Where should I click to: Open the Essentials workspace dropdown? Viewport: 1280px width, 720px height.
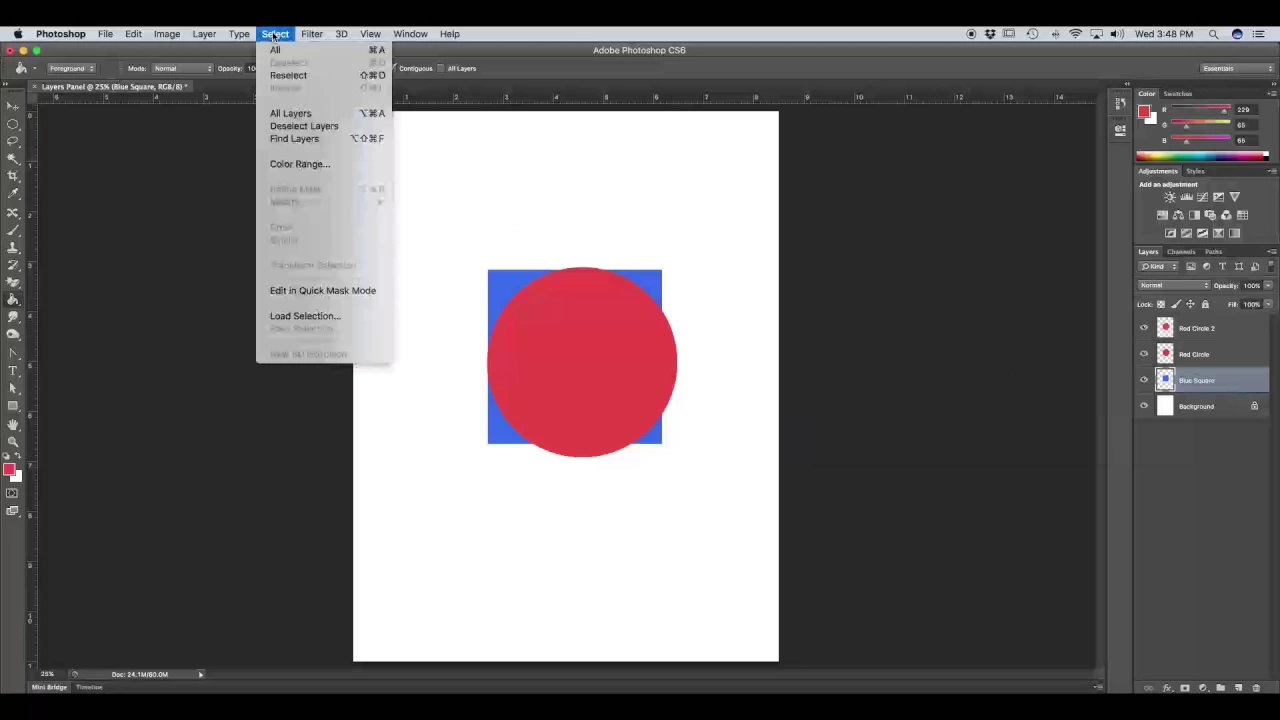click(1238, 68)
